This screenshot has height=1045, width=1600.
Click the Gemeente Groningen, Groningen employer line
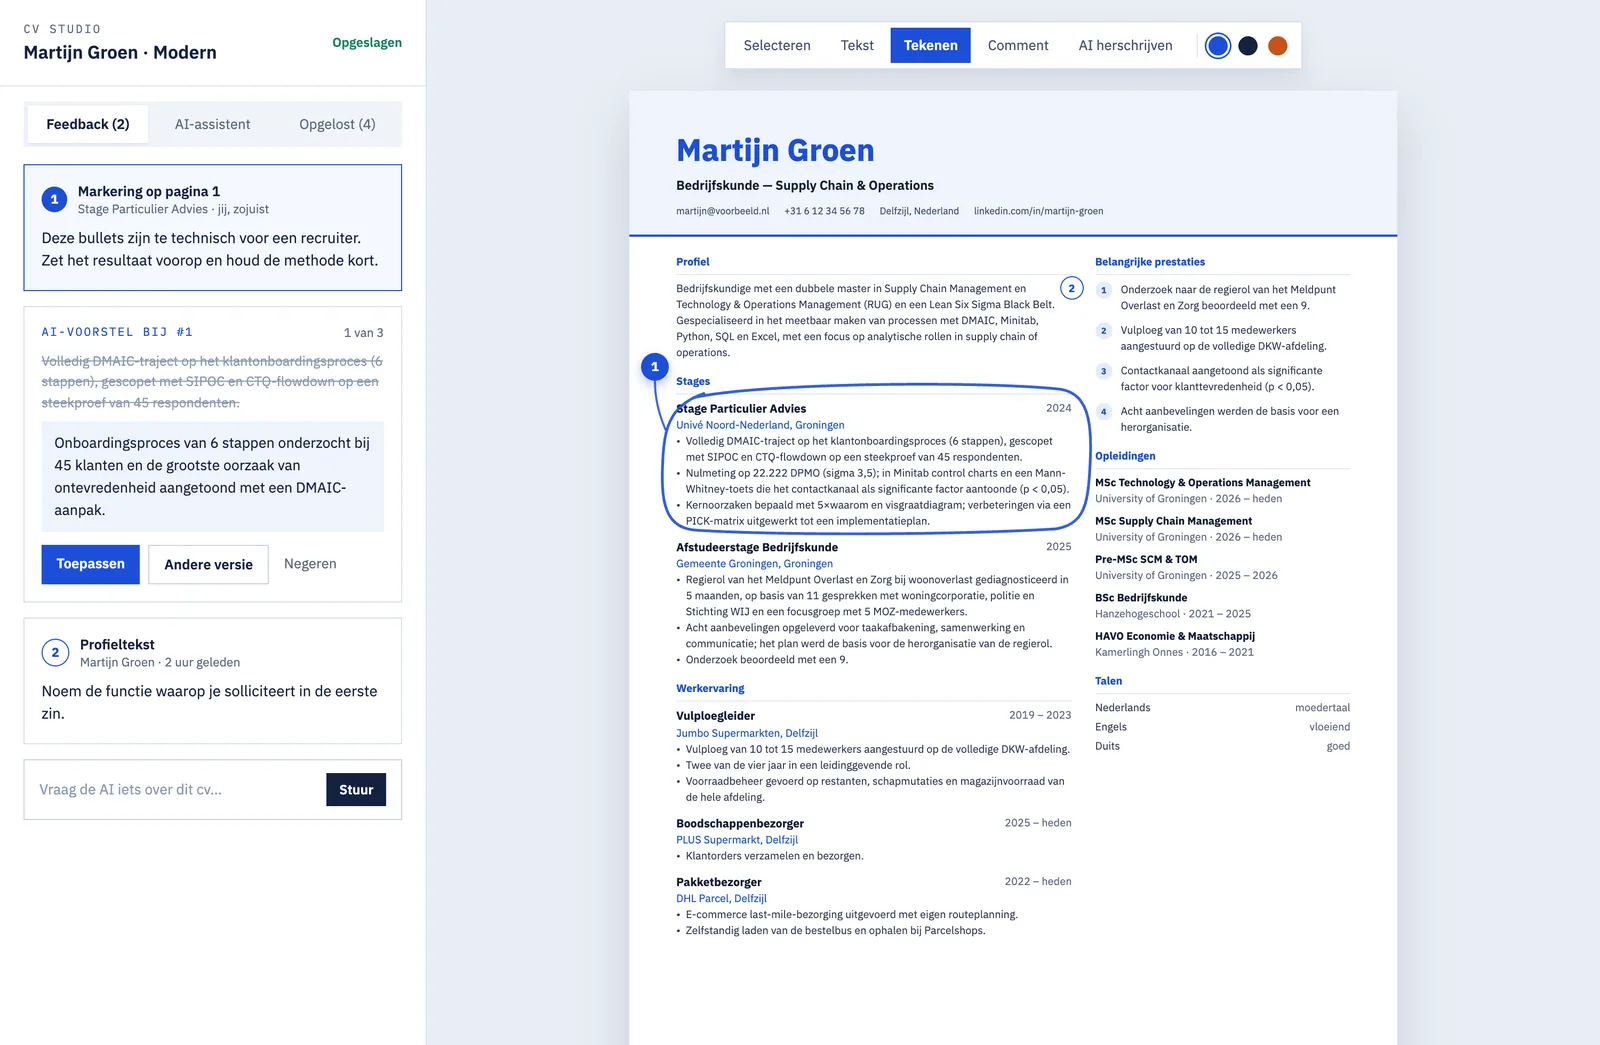(754, 564)
